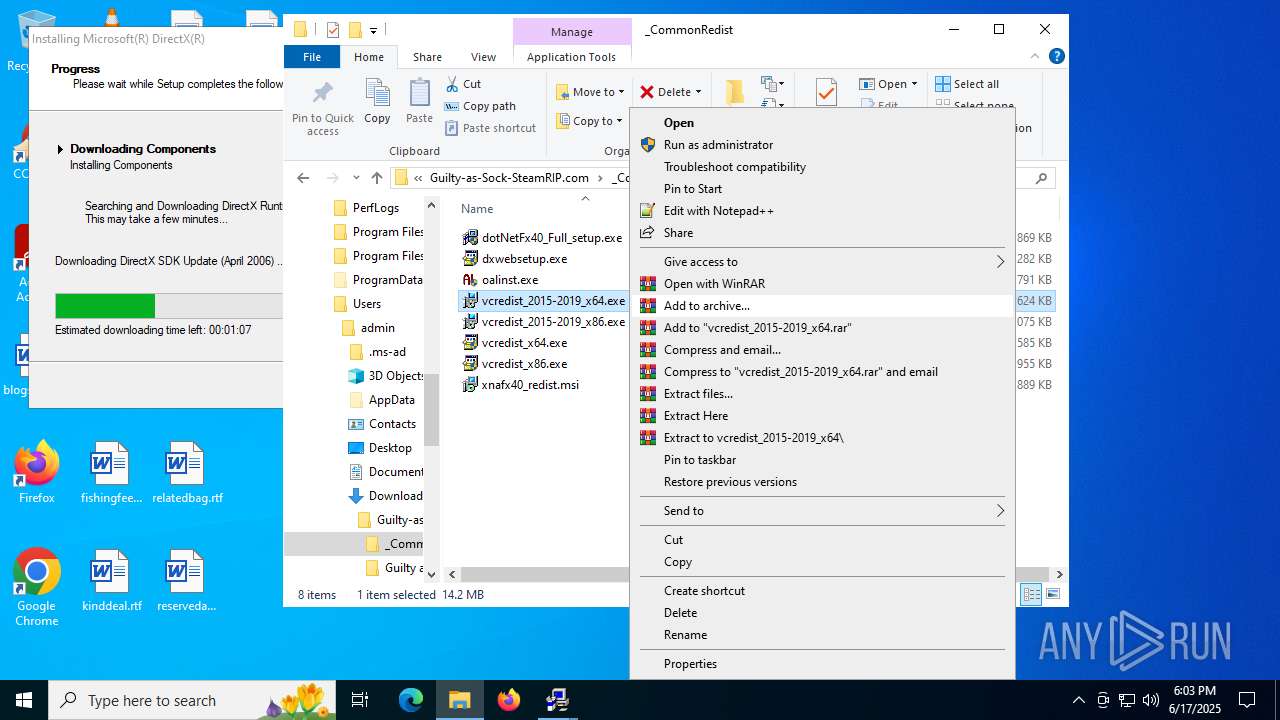The height and width of the screenshot is (720, 1280).
Task: Open the Application Tools tab
Action: (571, 57)
